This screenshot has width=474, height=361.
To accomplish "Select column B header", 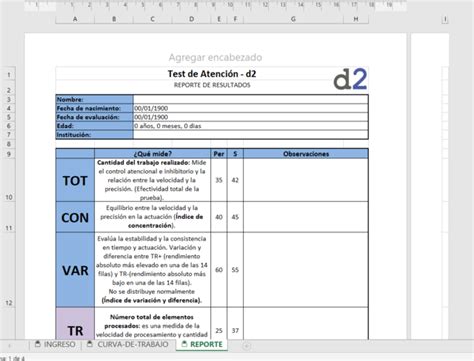I will click(x=114, y=19).
